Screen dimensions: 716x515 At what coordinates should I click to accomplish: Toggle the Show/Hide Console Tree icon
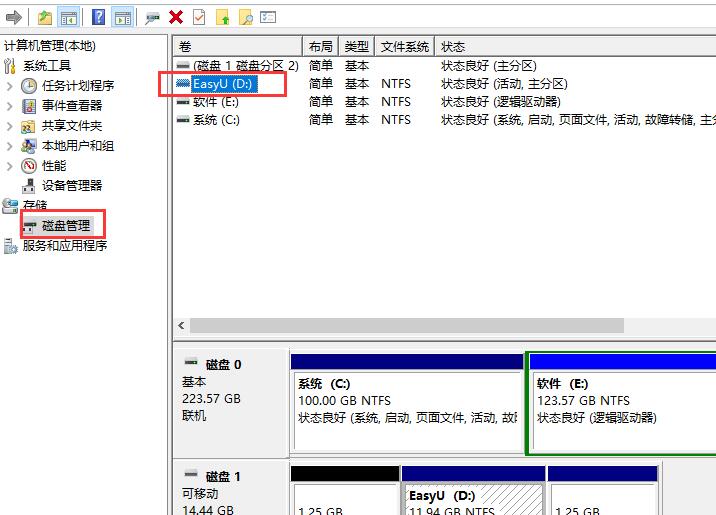coord(68,18)
